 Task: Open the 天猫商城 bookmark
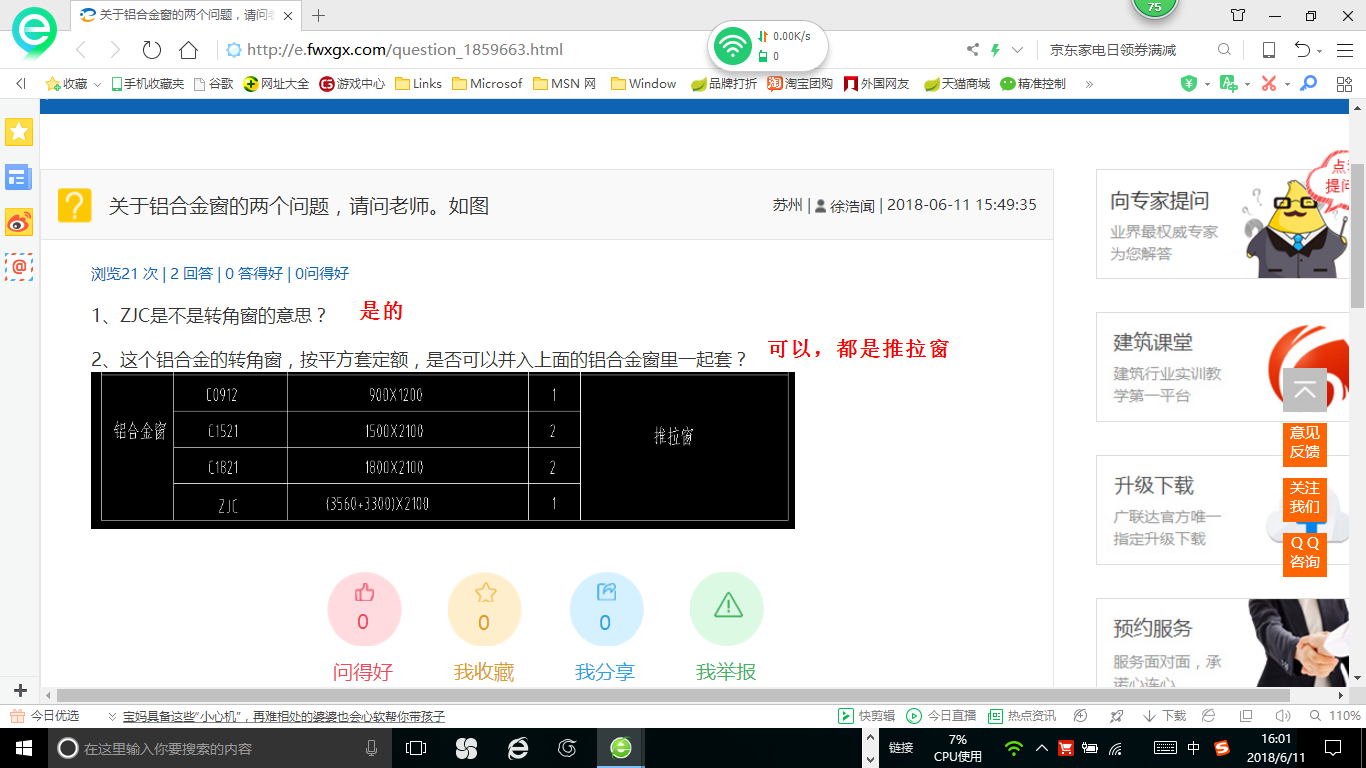coord(957,84)
